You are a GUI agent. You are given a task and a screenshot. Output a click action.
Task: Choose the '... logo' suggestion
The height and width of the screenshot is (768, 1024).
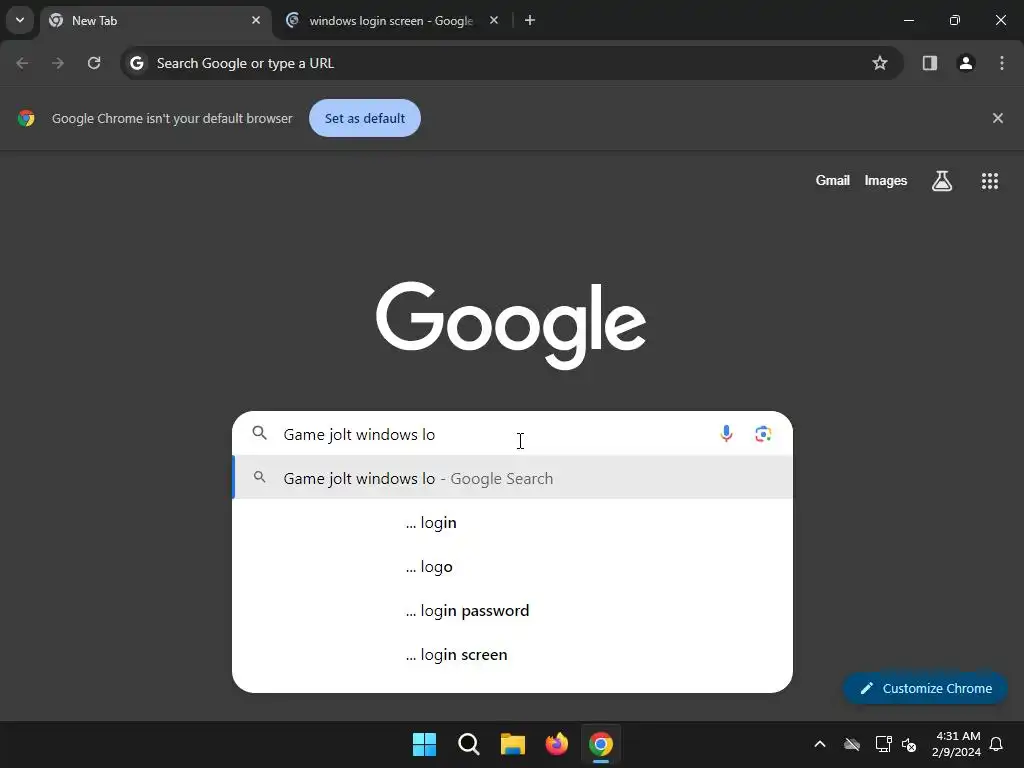click(513, 566)
